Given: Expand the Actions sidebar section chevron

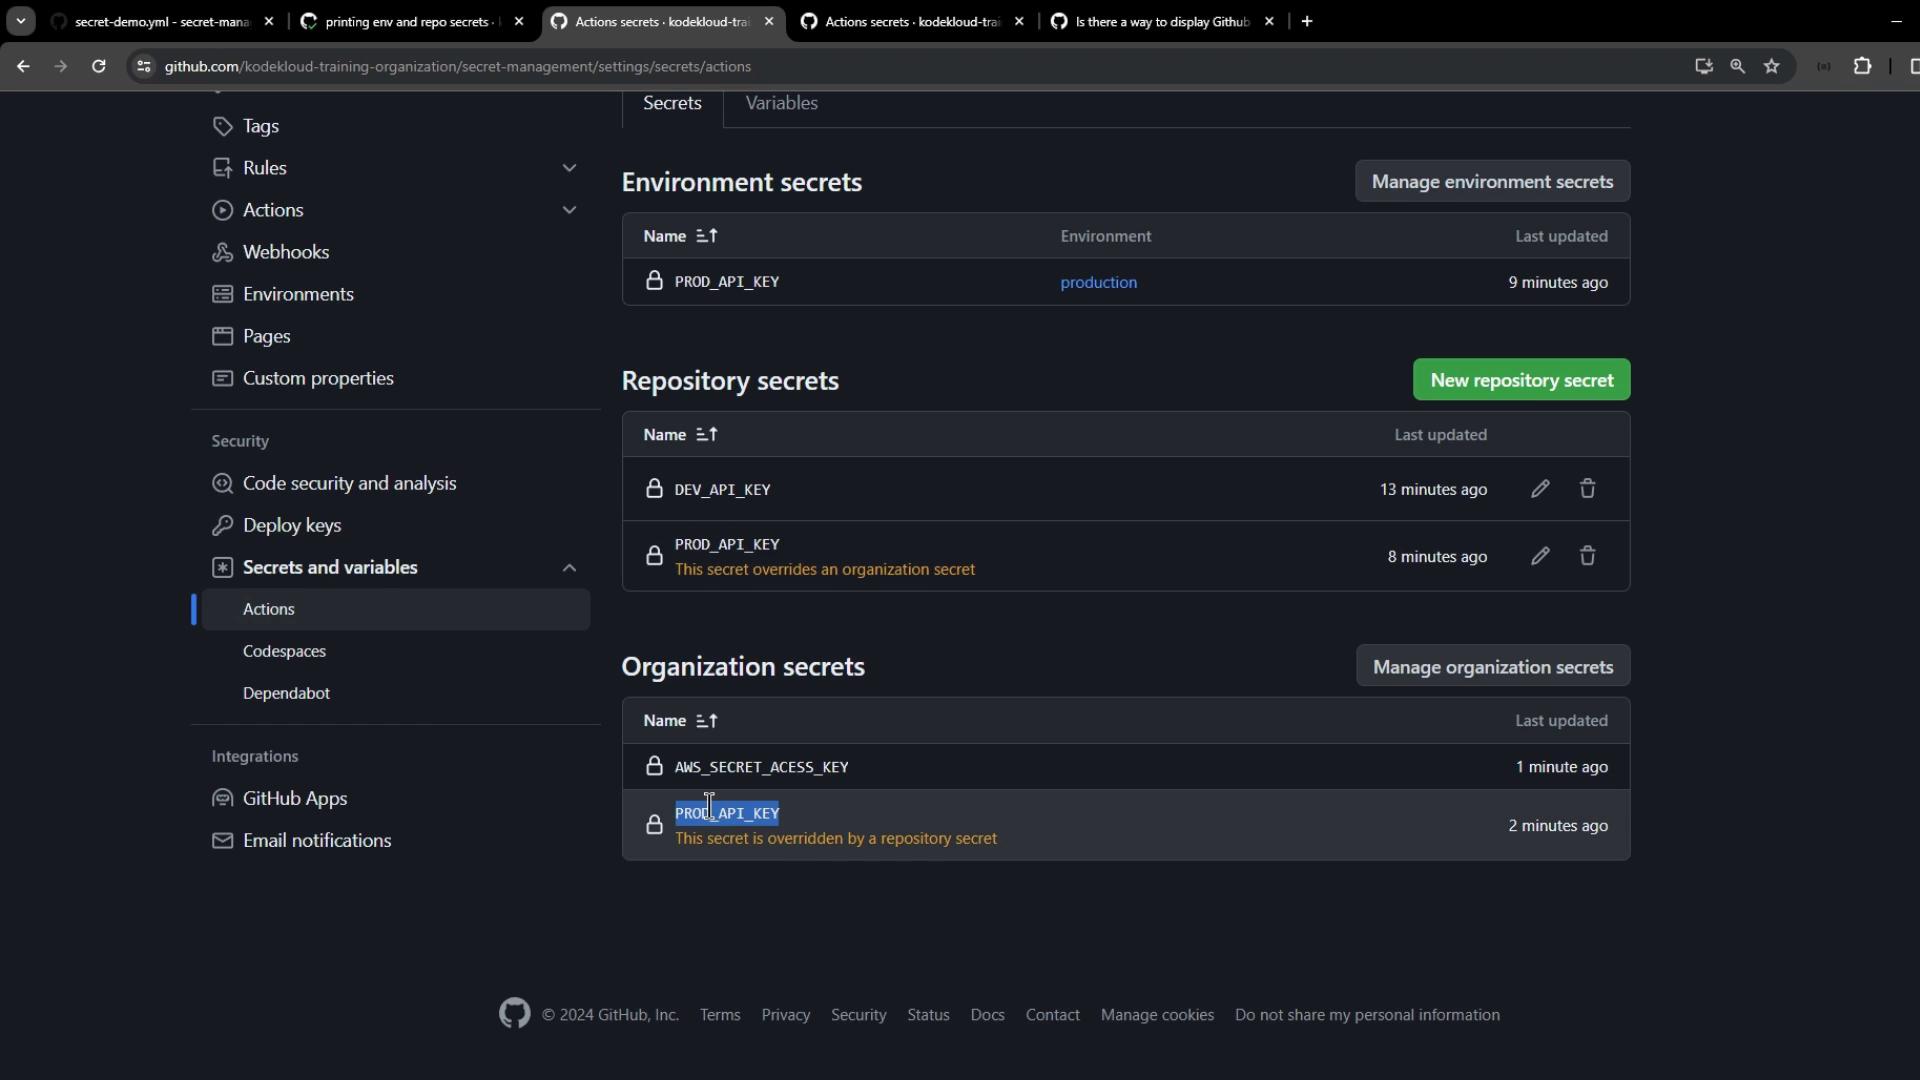Looking at the screenshot, I should coord(569,210).
